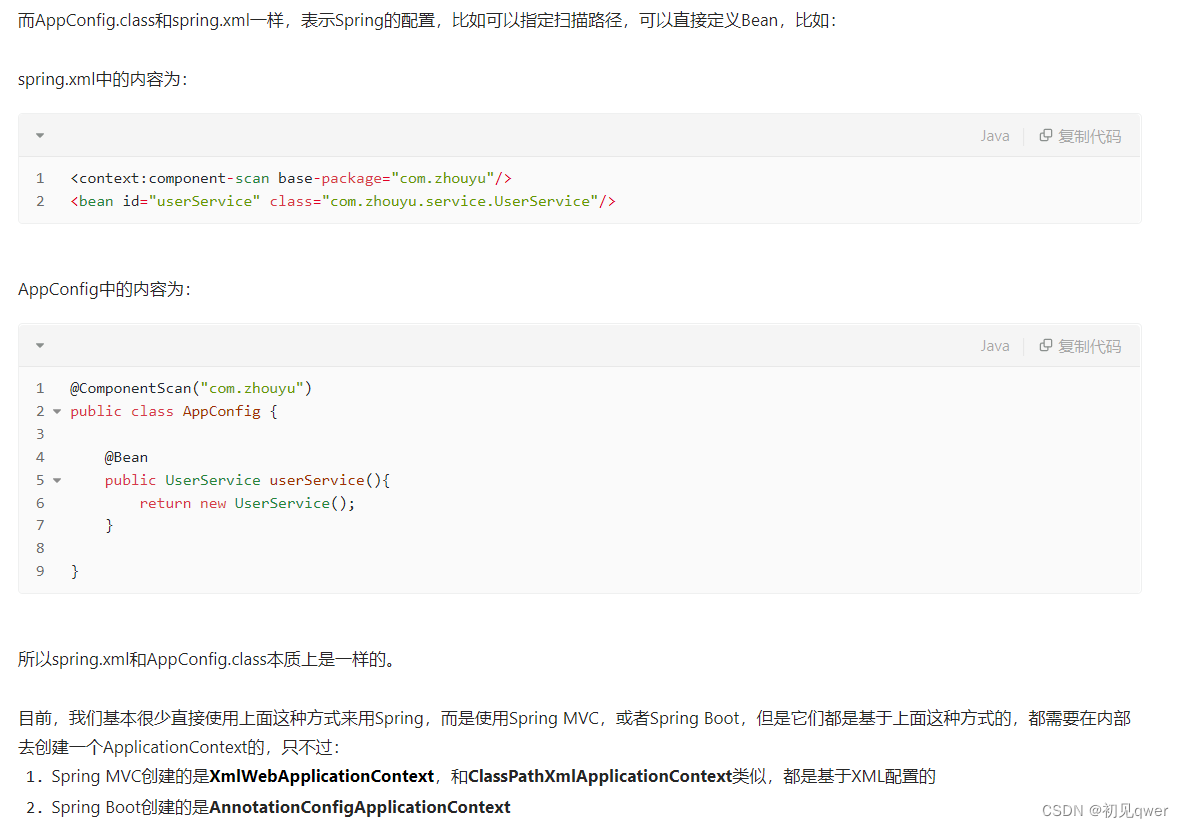Click the Java label on AppConfig block
Image resolution: width=1184 pixels, height=828 pixels.
994,346
